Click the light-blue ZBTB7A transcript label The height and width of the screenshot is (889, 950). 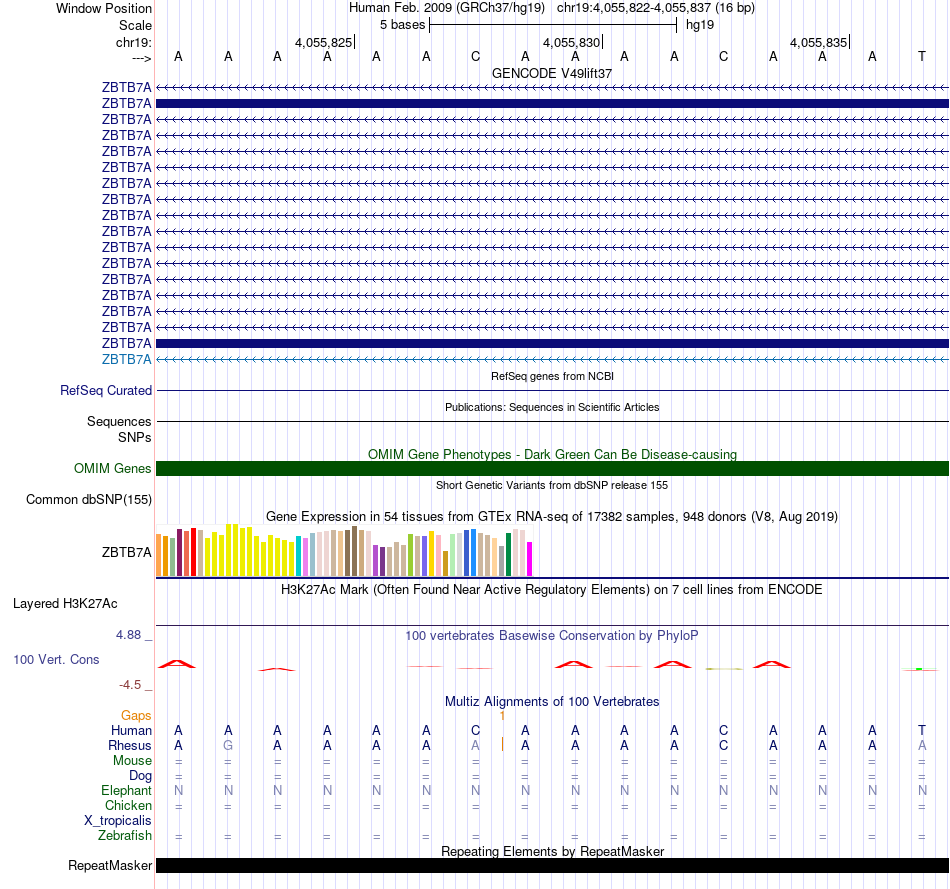126,359
